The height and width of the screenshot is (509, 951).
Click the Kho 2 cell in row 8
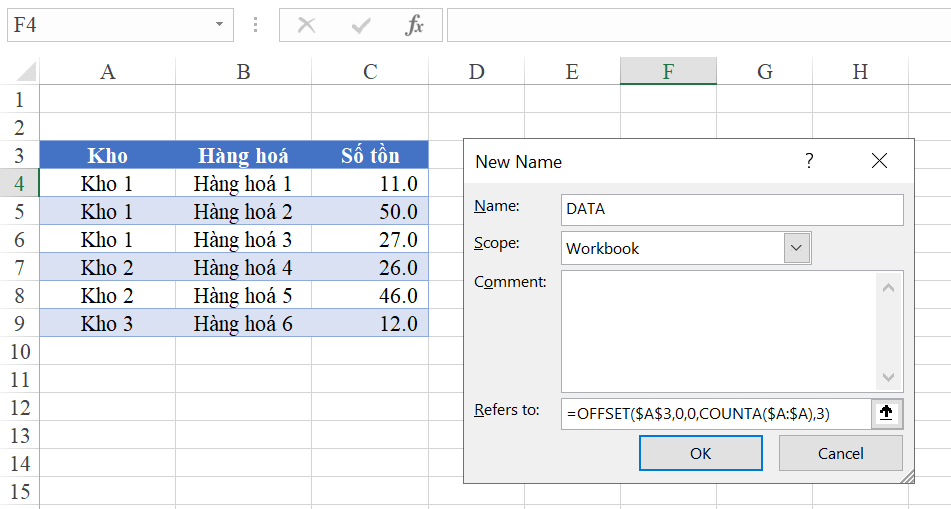tap(107, 295)
